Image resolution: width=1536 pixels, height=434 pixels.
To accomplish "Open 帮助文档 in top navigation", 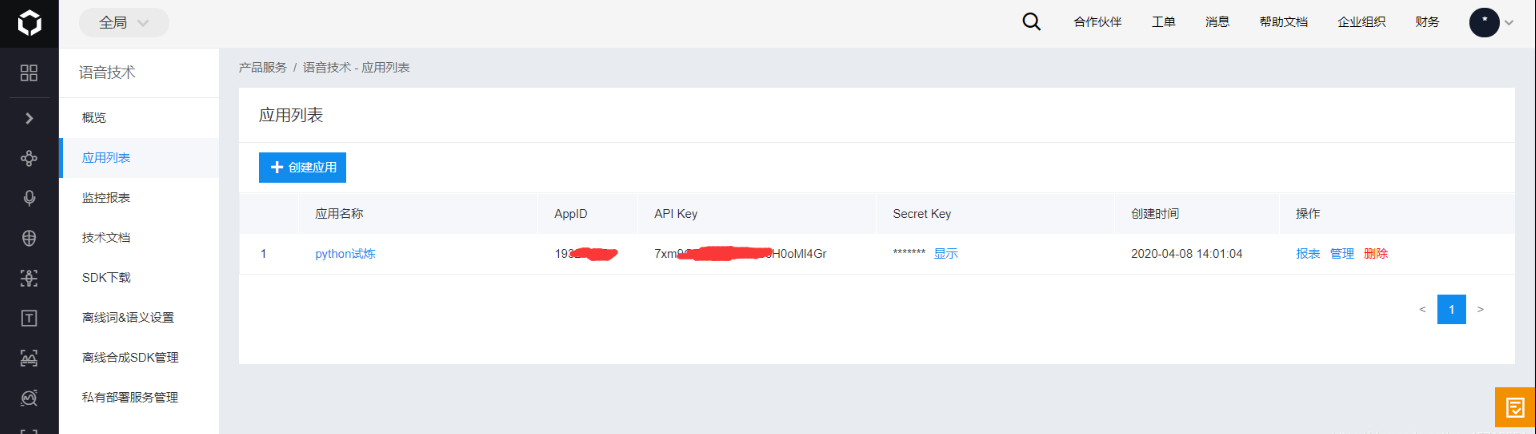I will 1283,22.
